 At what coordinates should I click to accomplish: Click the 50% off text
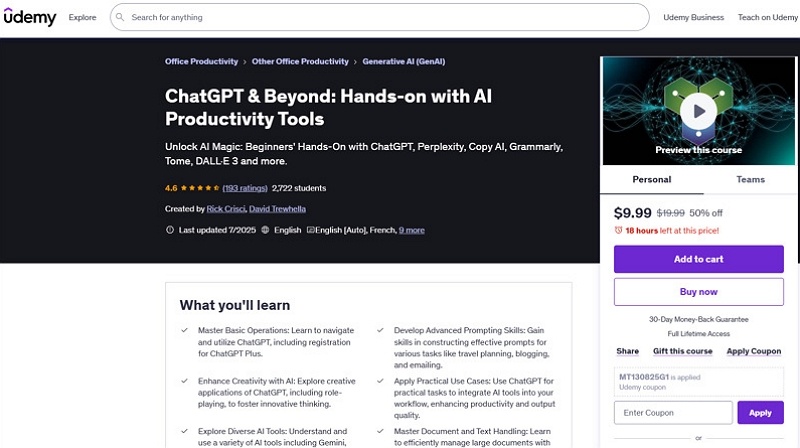706,213
